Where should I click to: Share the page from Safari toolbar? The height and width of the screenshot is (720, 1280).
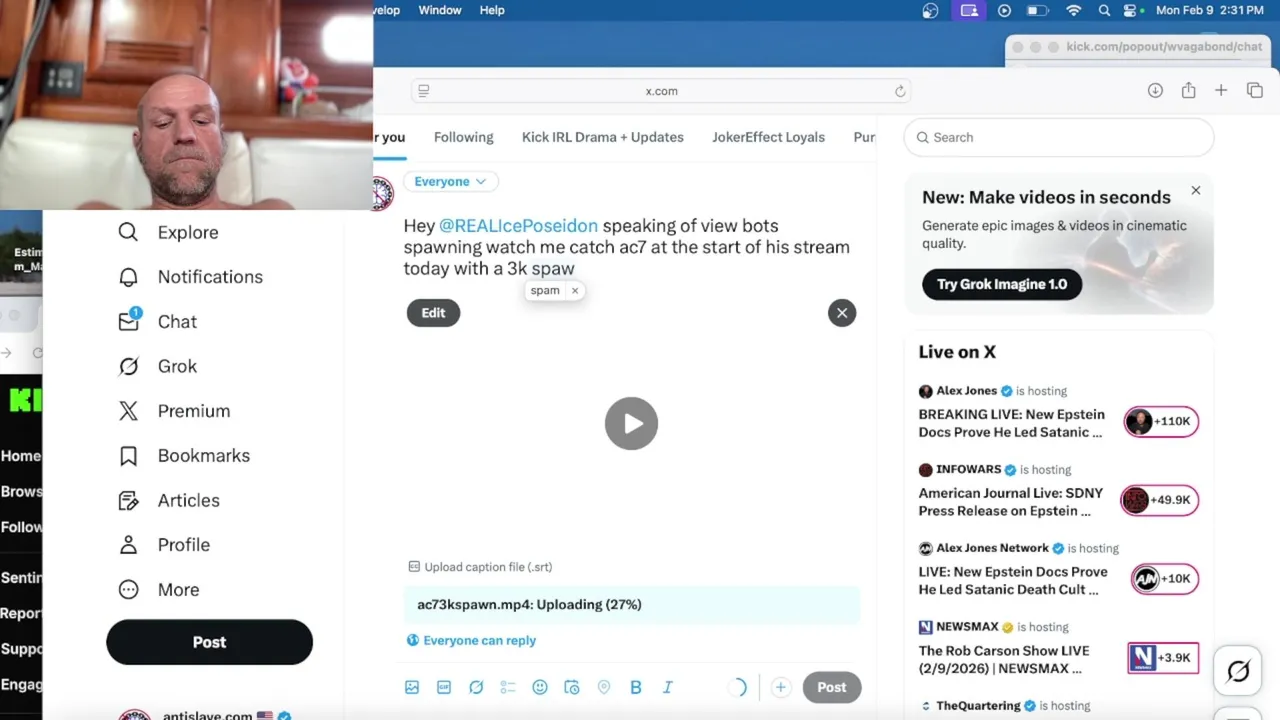(1188, 91)
